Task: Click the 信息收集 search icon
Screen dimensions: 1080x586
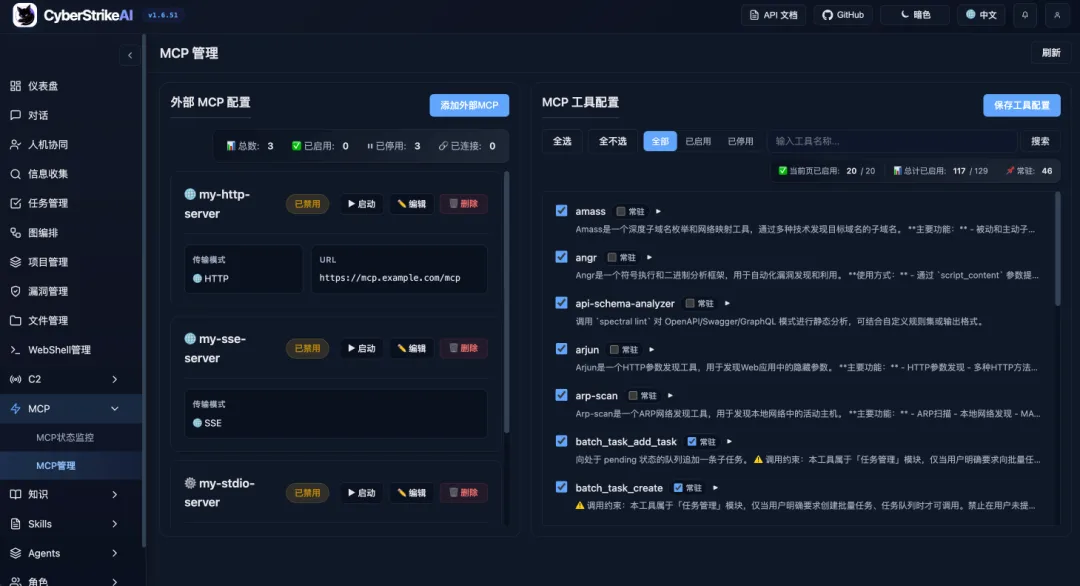Action: [x=15, y=174]
